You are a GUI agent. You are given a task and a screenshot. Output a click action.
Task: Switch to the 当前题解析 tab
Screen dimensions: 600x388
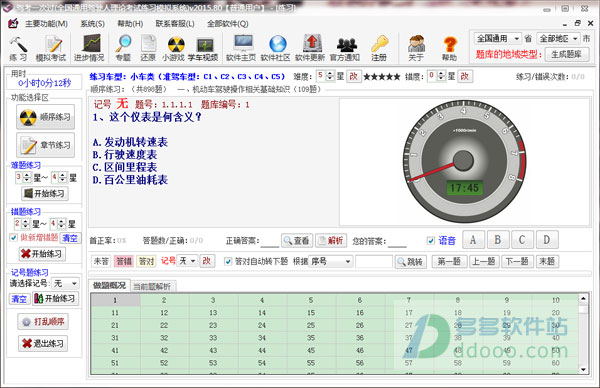(152, 286)
